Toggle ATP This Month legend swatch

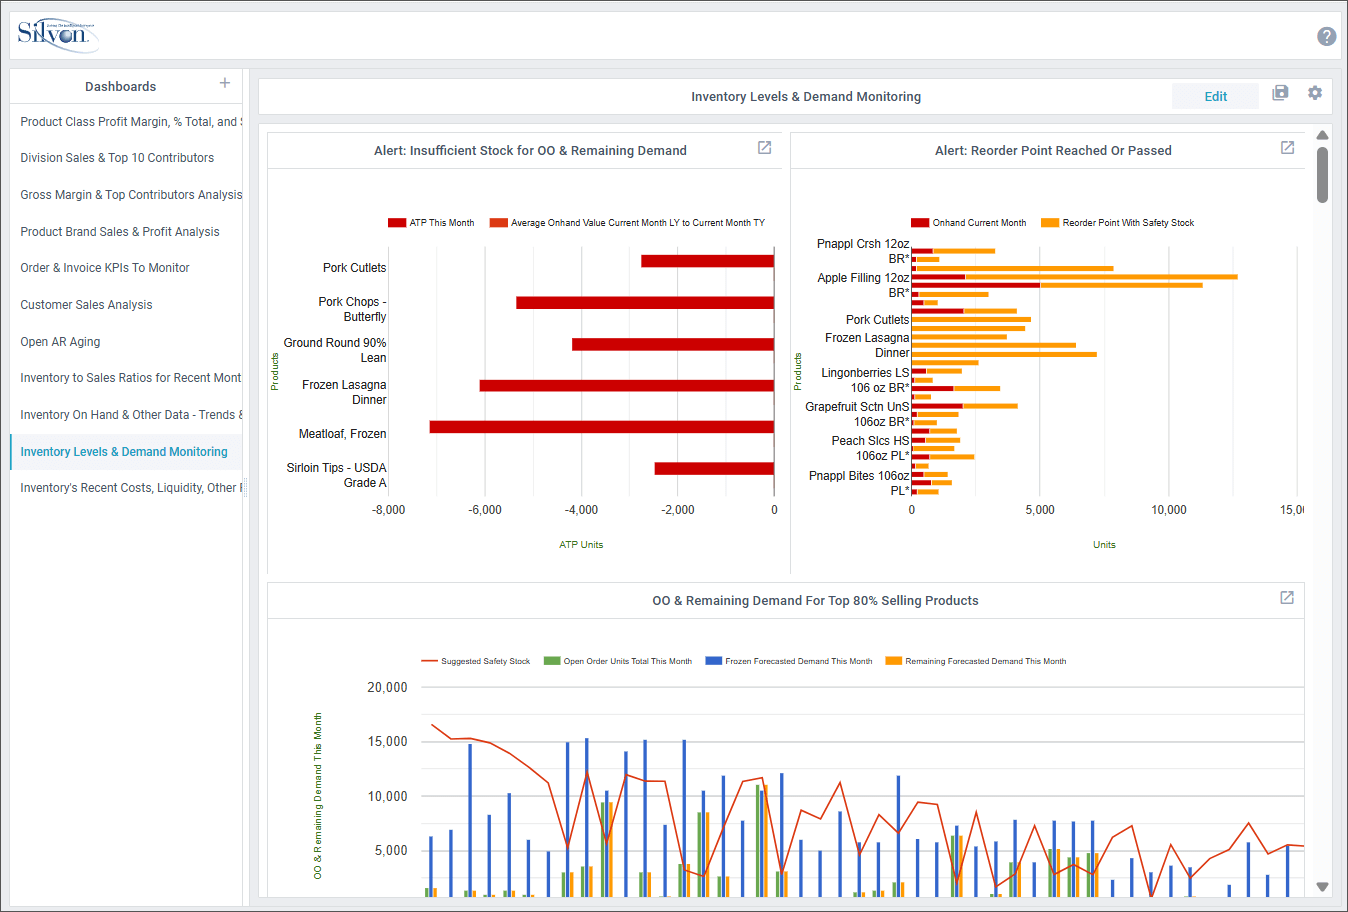397,223
